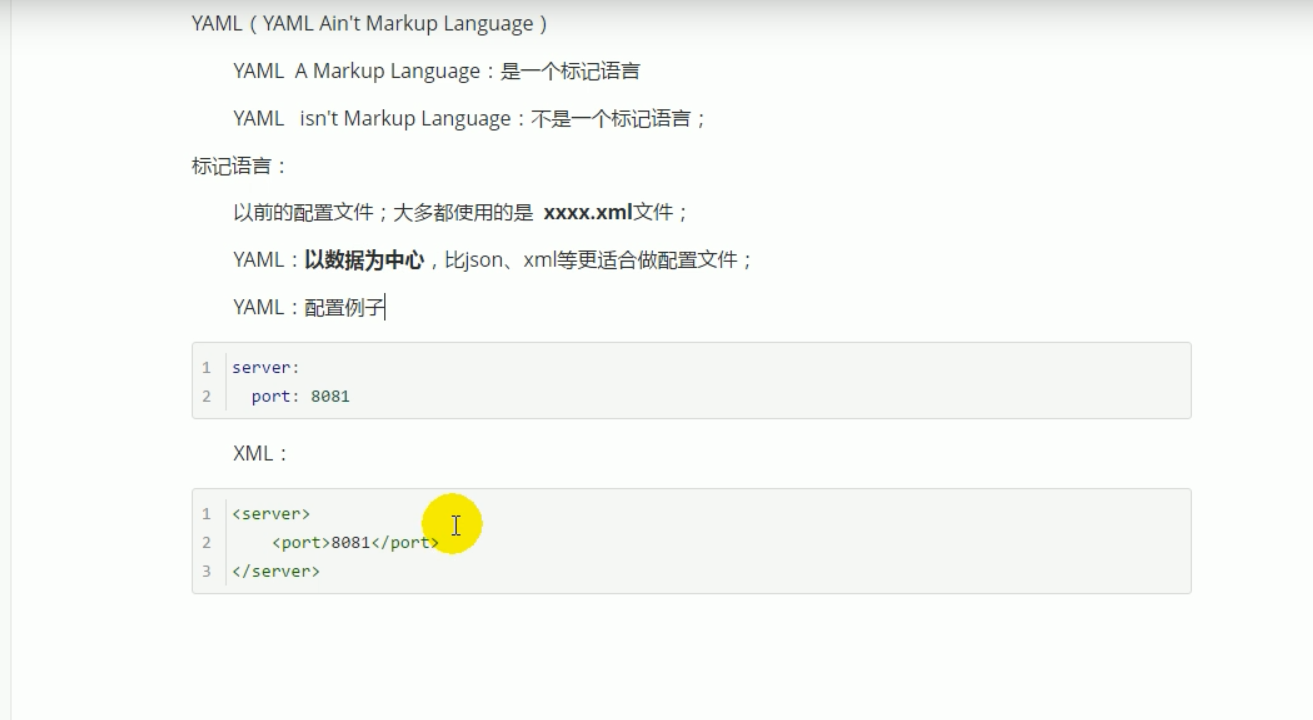Click the bold text 'xxxx.xml'
The image size is (1313, 720).
click(x=588, y=213)
